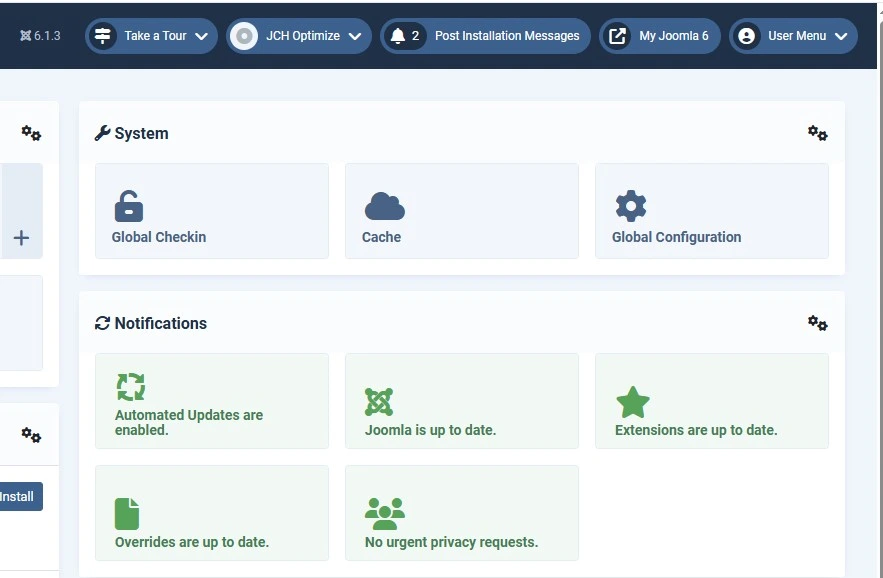Open Notifications module settings gears

817,323
